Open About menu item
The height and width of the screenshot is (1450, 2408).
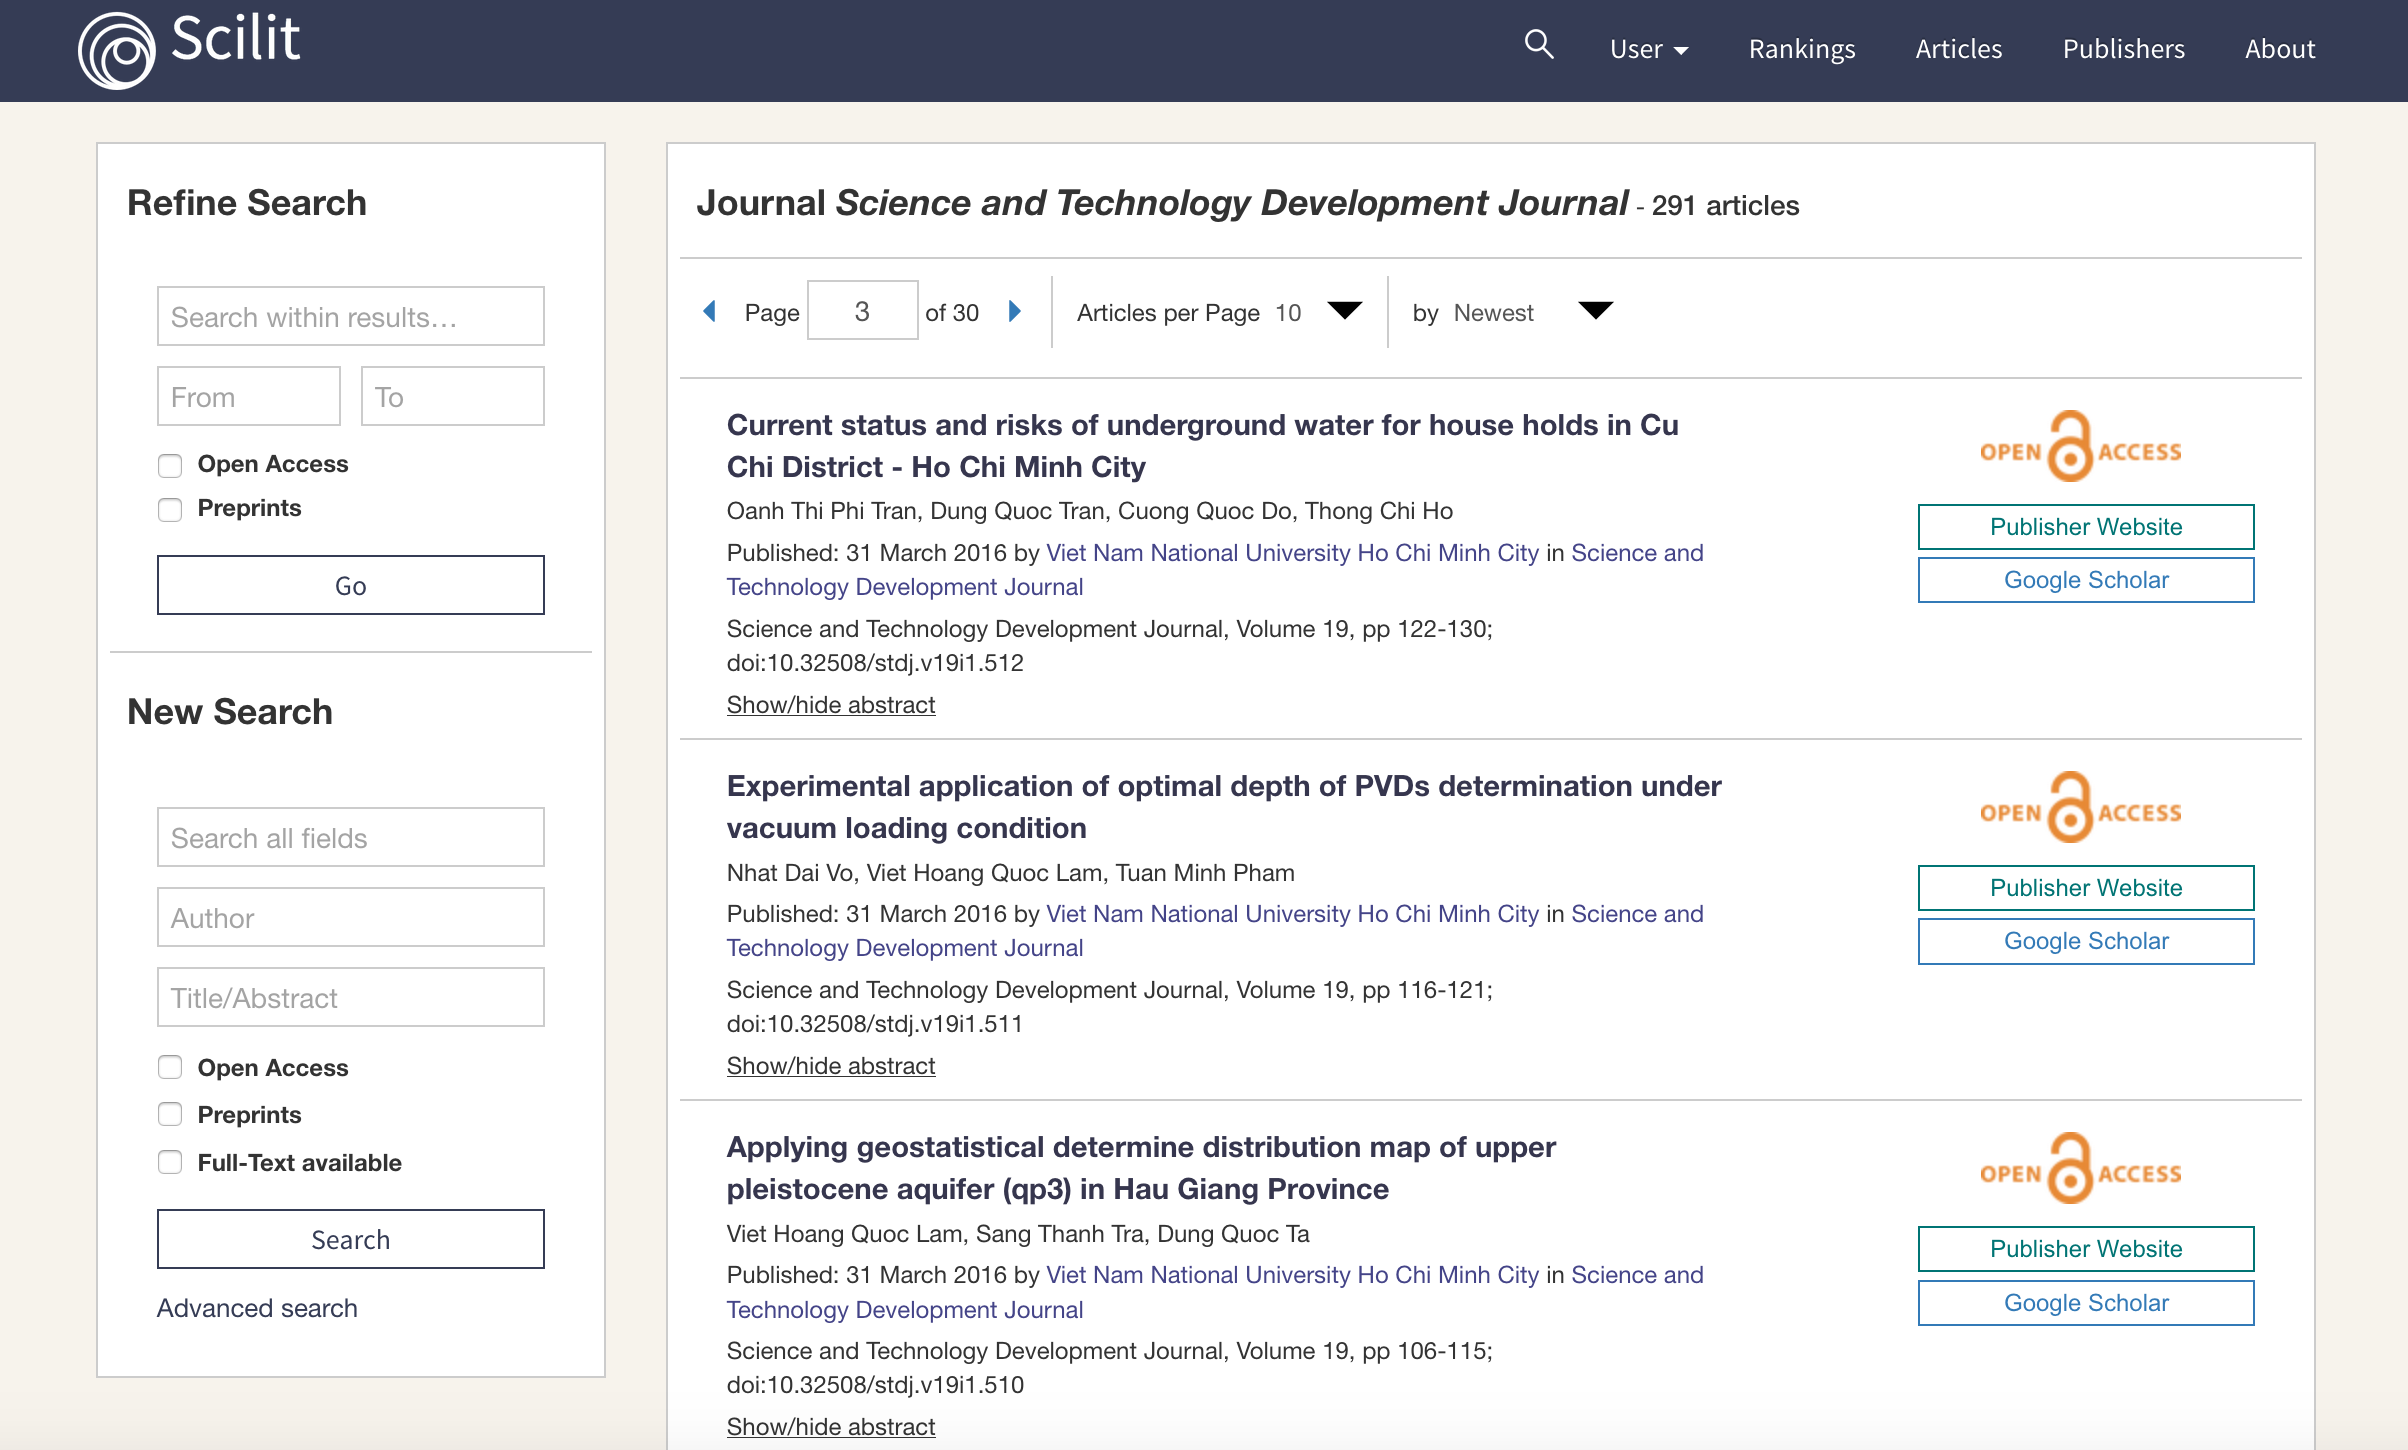point(2279,49)
